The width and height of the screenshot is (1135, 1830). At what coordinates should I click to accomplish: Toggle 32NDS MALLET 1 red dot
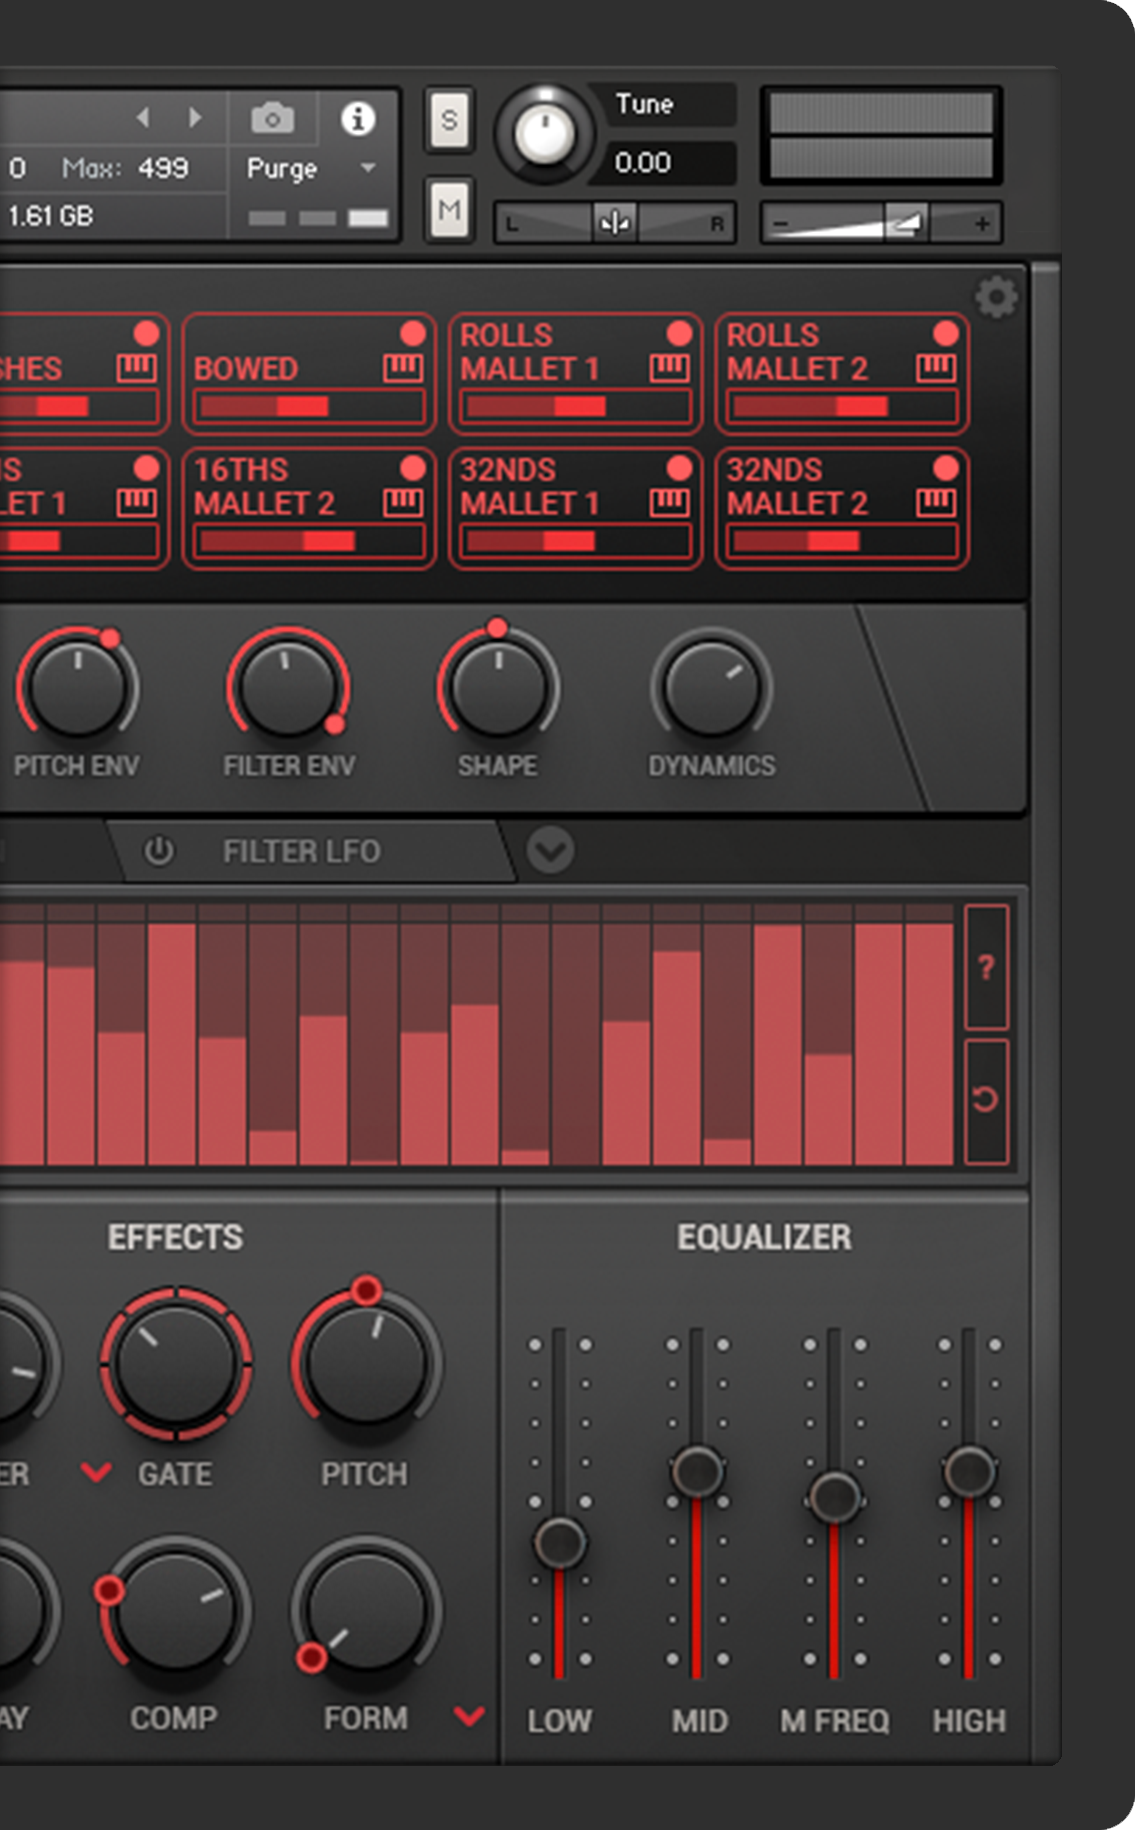(679, 468)
